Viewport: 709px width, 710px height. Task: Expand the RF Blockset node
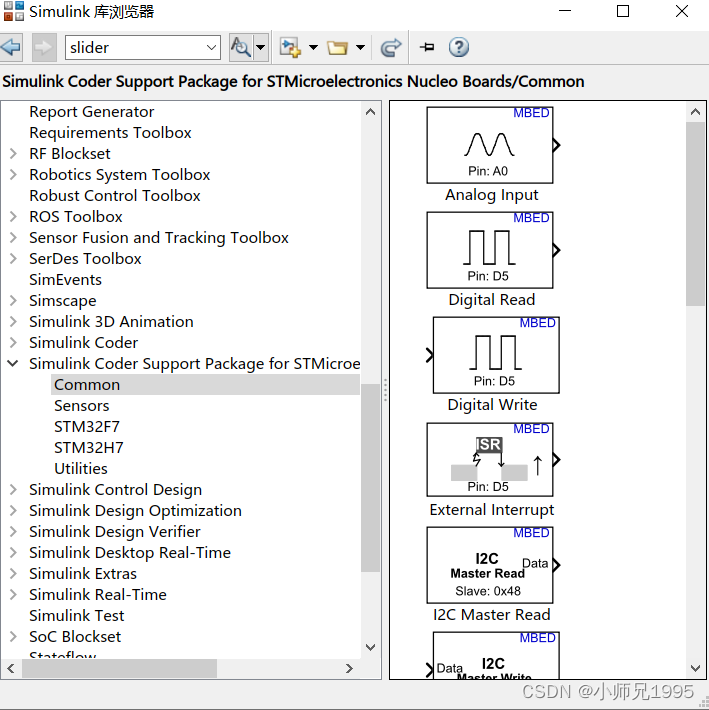pyautogui.click(x=13, y=154)
